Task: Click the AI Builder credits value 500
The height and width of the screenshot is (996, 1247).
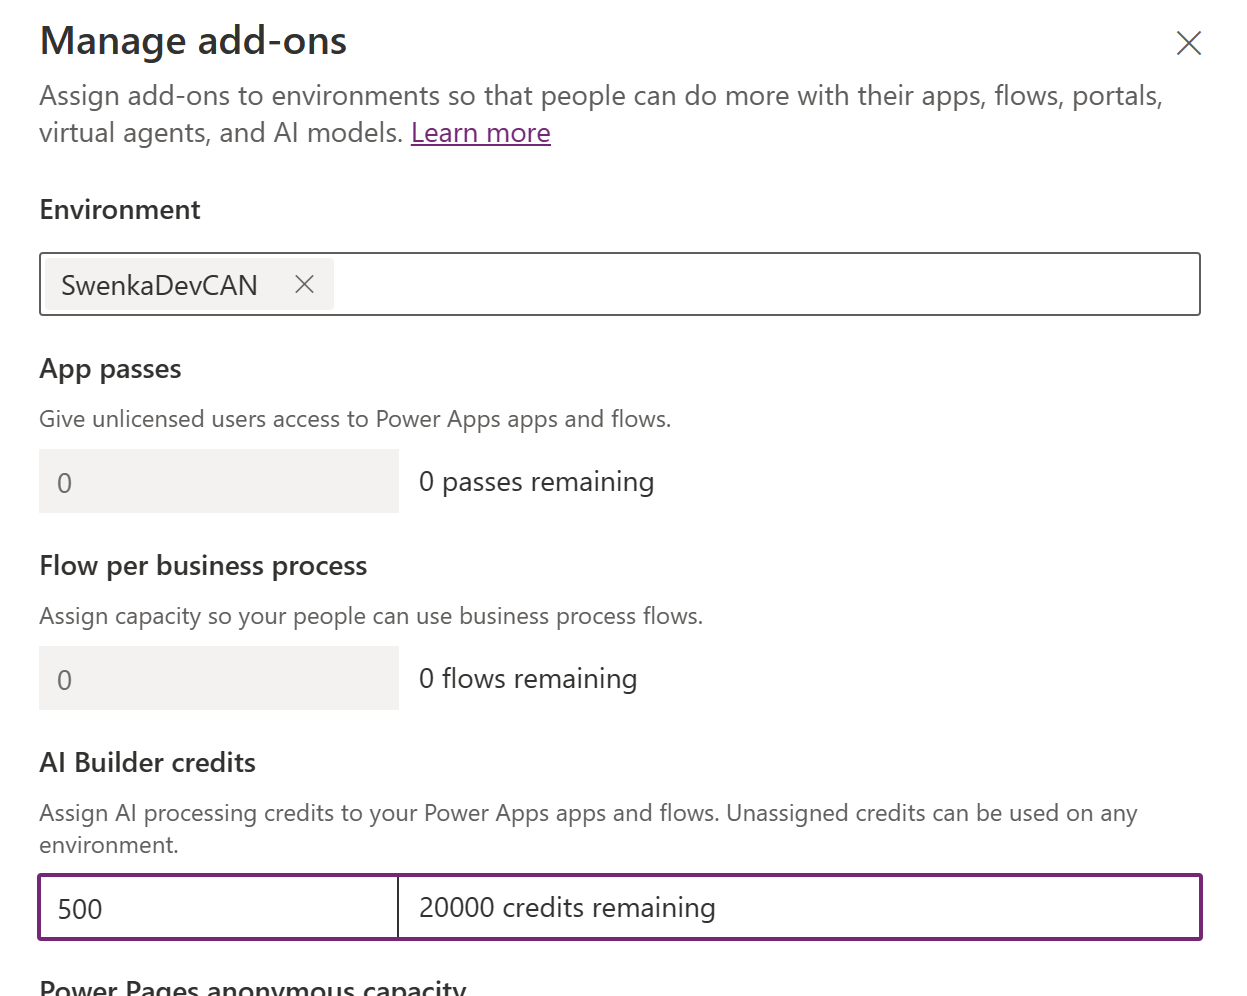Action: pyautogui.click(x=218, y=907)
